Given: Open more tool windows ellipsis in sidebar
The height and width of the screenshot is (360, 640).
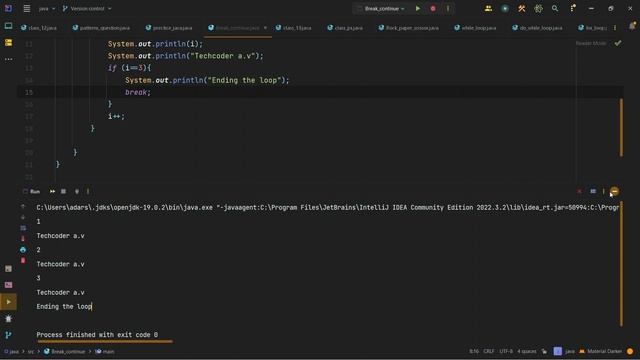Looking at the screenshot, I should [x=8, y=59].
